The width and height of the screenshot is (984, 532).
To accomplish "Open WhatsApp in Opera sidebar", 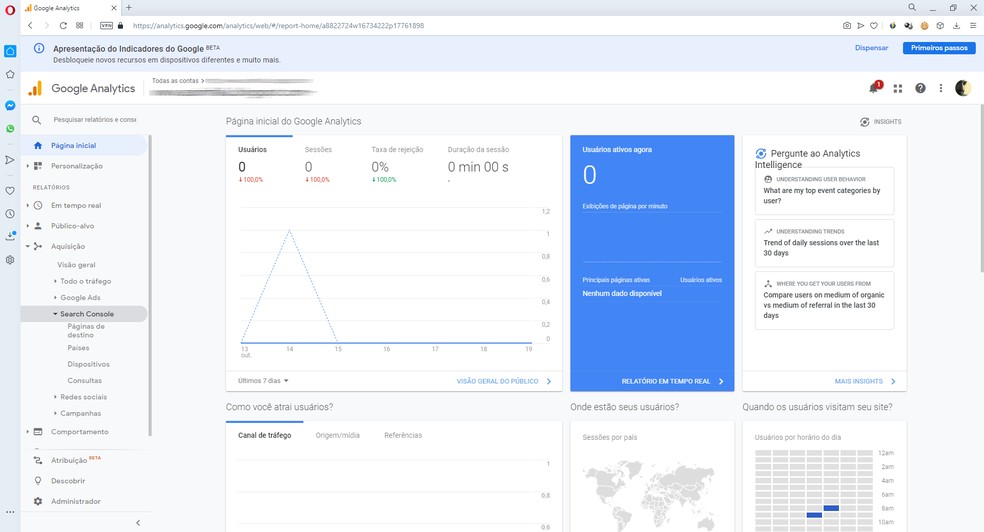I will coord(10,129).
